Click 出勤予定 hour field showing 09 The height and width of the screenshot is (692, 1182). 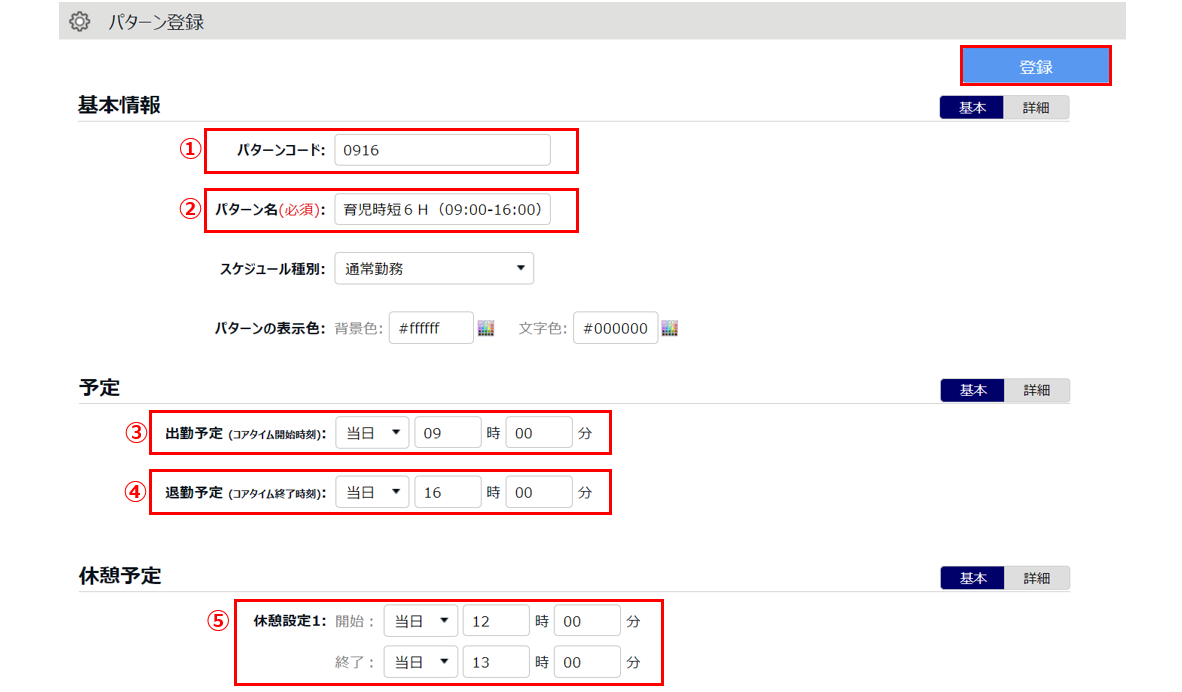coord(448,433)
